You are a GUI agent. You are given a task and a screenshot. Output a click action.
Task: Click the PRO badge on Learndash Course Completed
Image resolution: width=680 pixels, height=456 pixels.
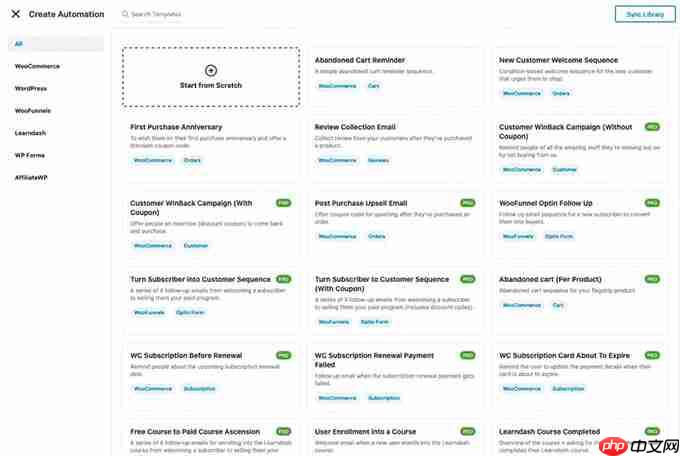coord(652,431)
